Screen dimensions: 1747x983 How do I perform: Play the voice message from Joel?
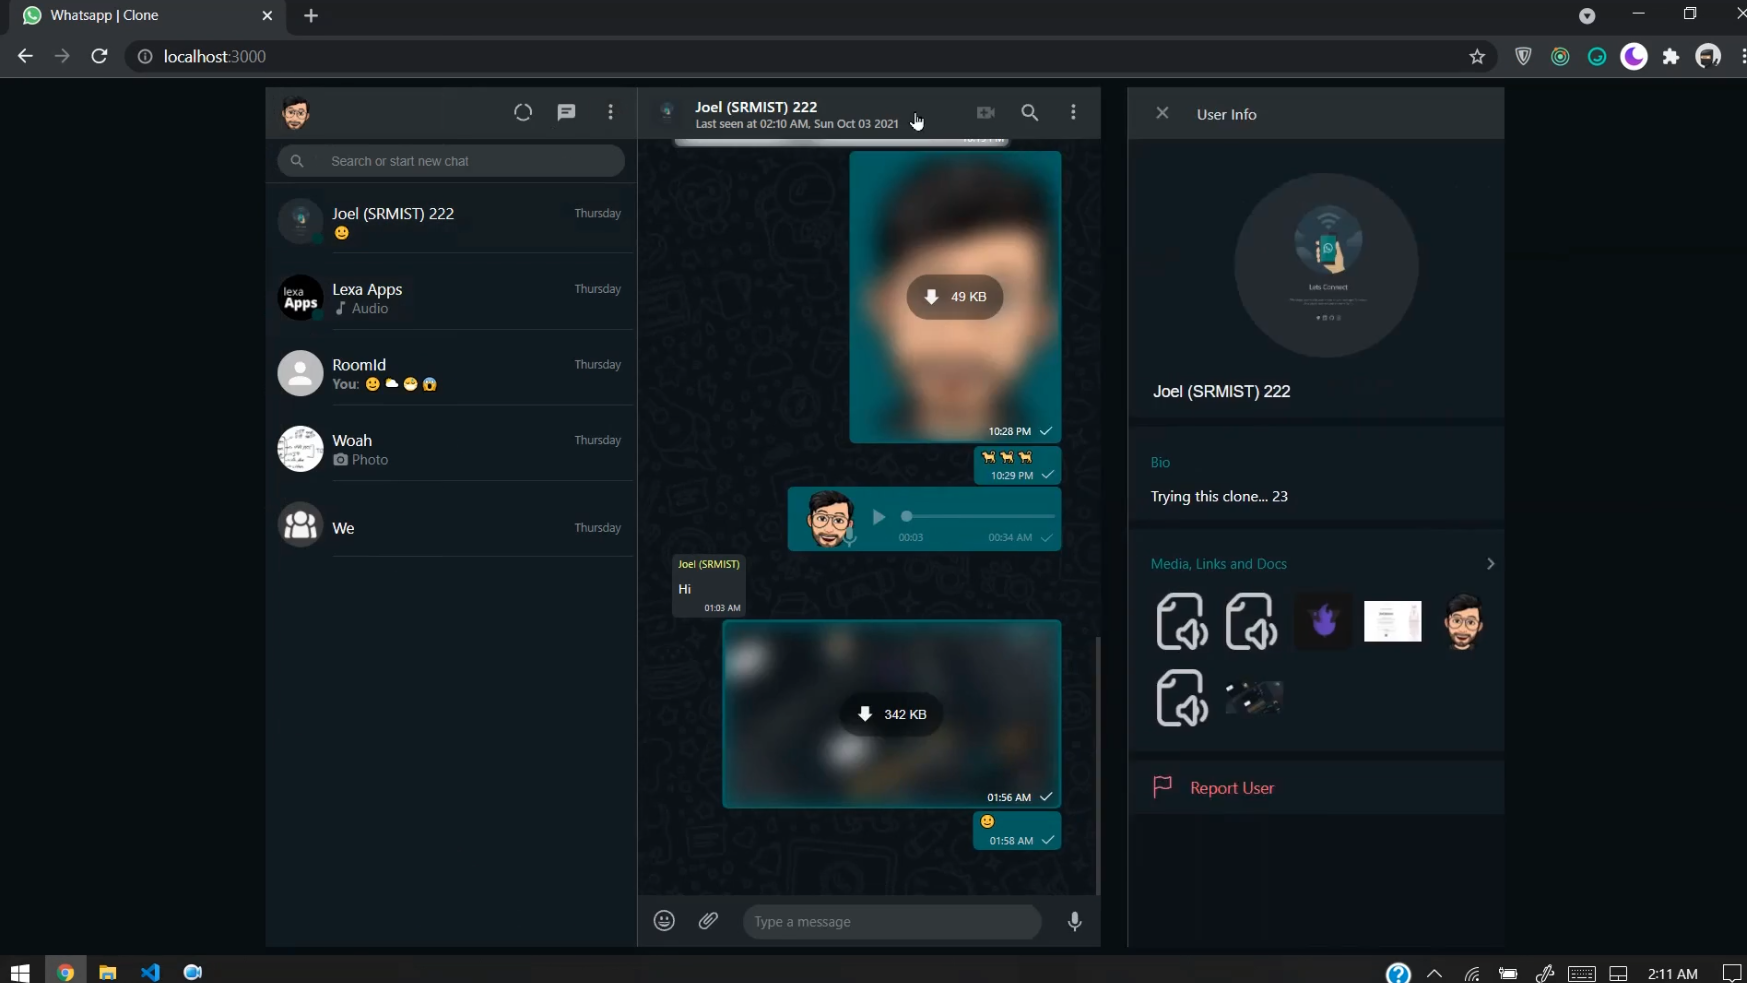(878, 517)
